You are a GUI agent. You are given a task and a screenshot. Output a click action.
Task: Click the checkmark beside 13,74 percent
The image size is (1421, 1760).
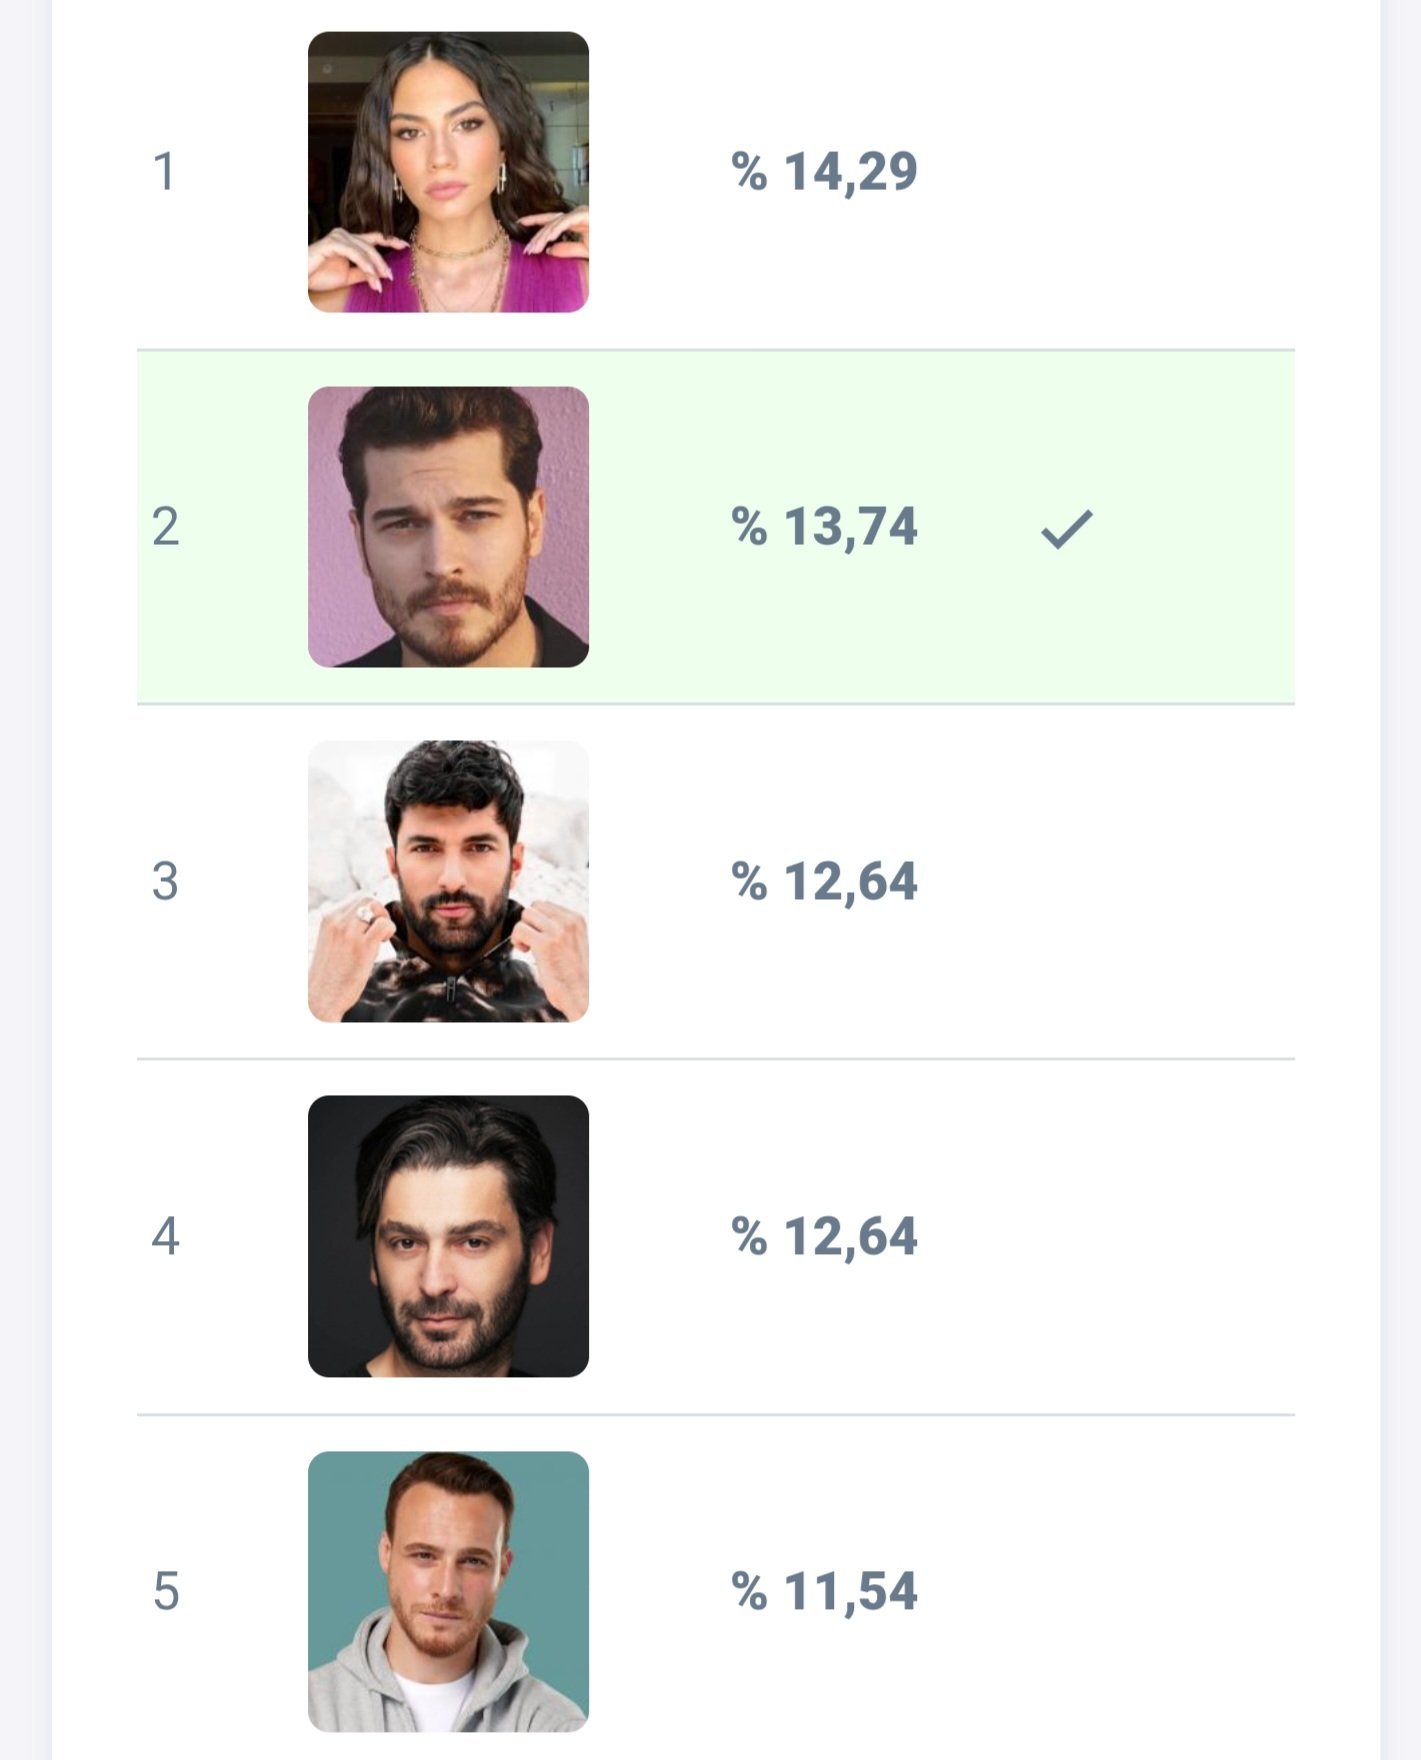click(1067, 528)
